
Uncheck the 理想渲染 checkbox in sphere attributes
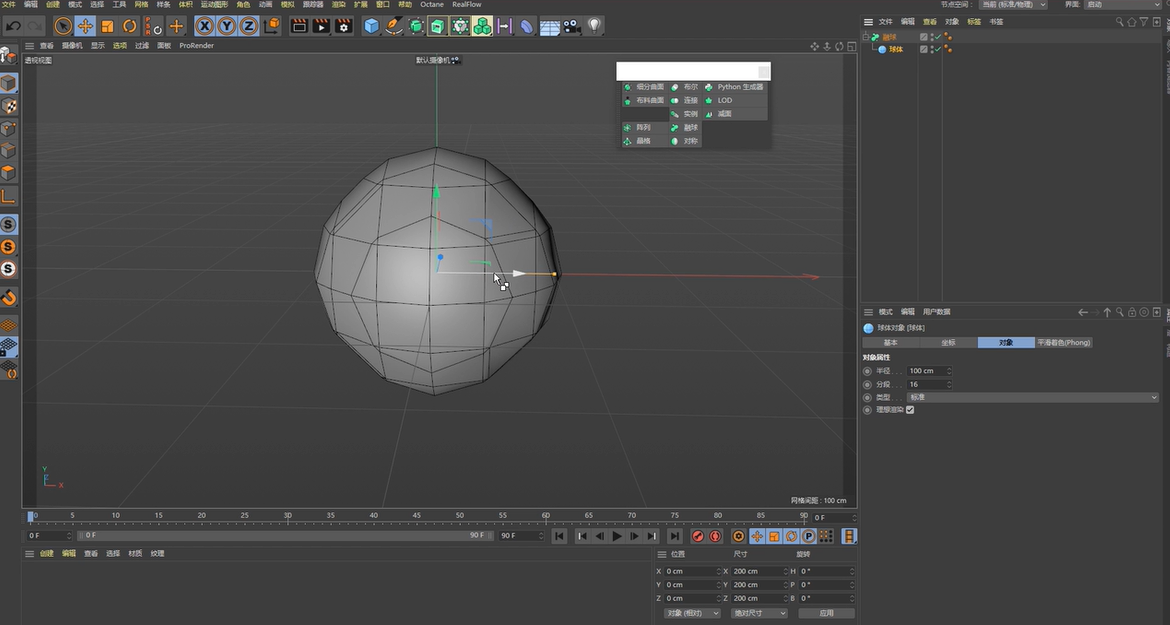point(909,409)
